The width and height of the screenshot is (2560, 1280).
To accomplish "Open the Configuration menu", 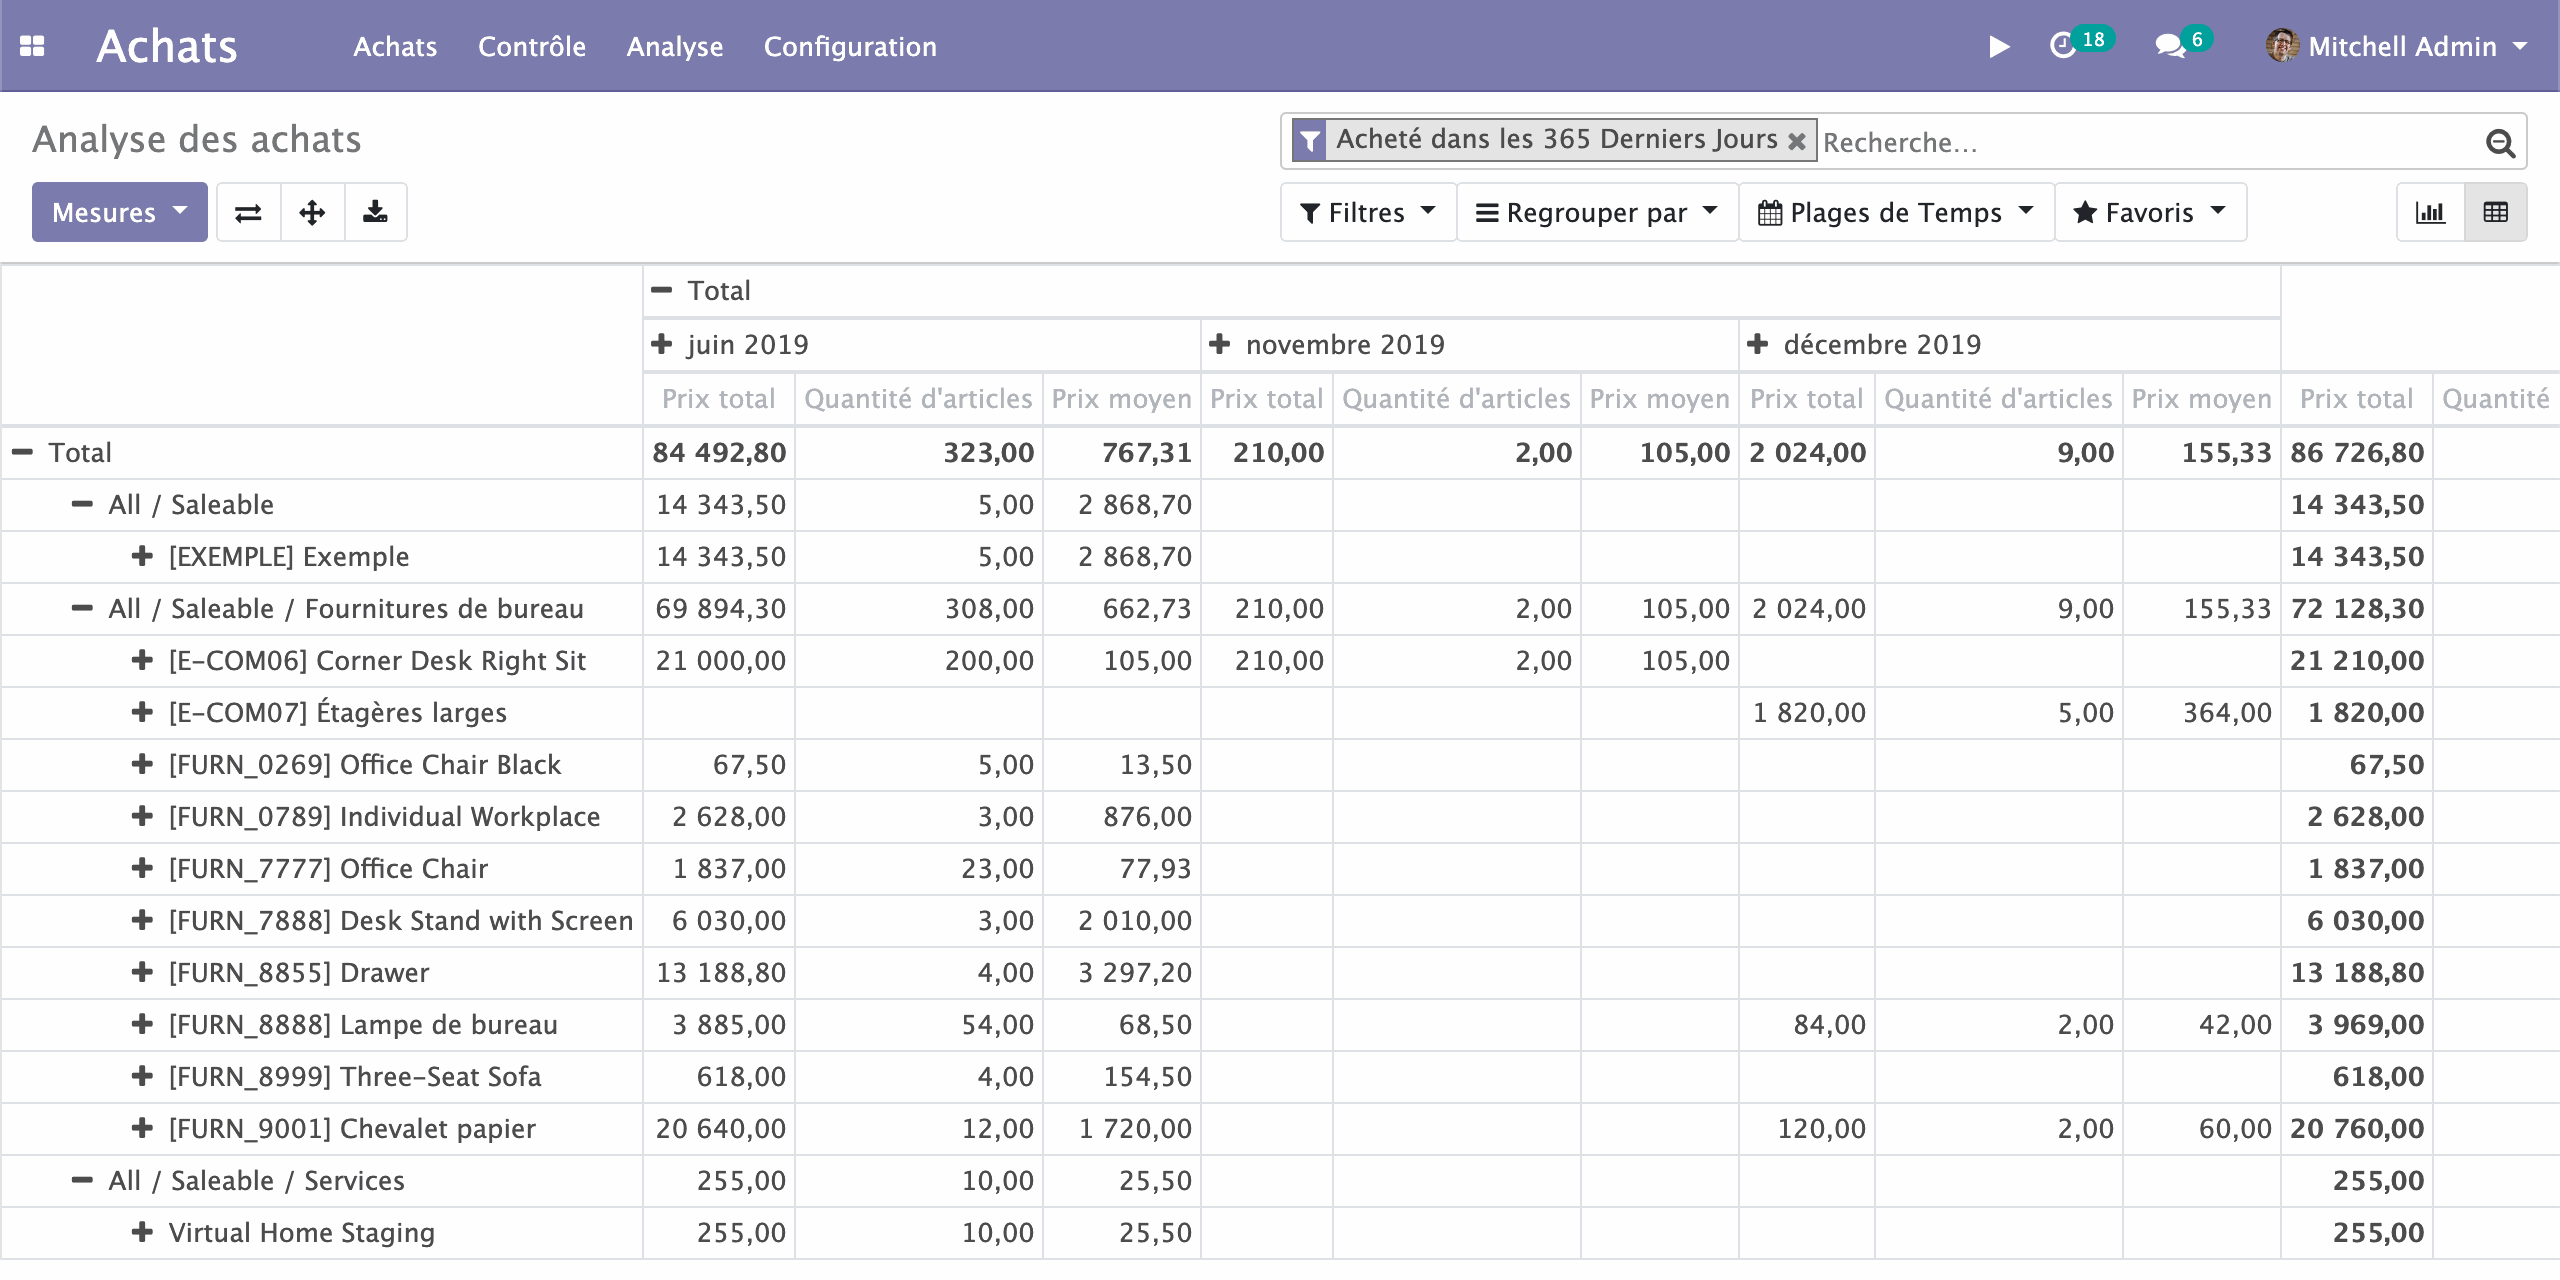I will (x=850, y=46).
